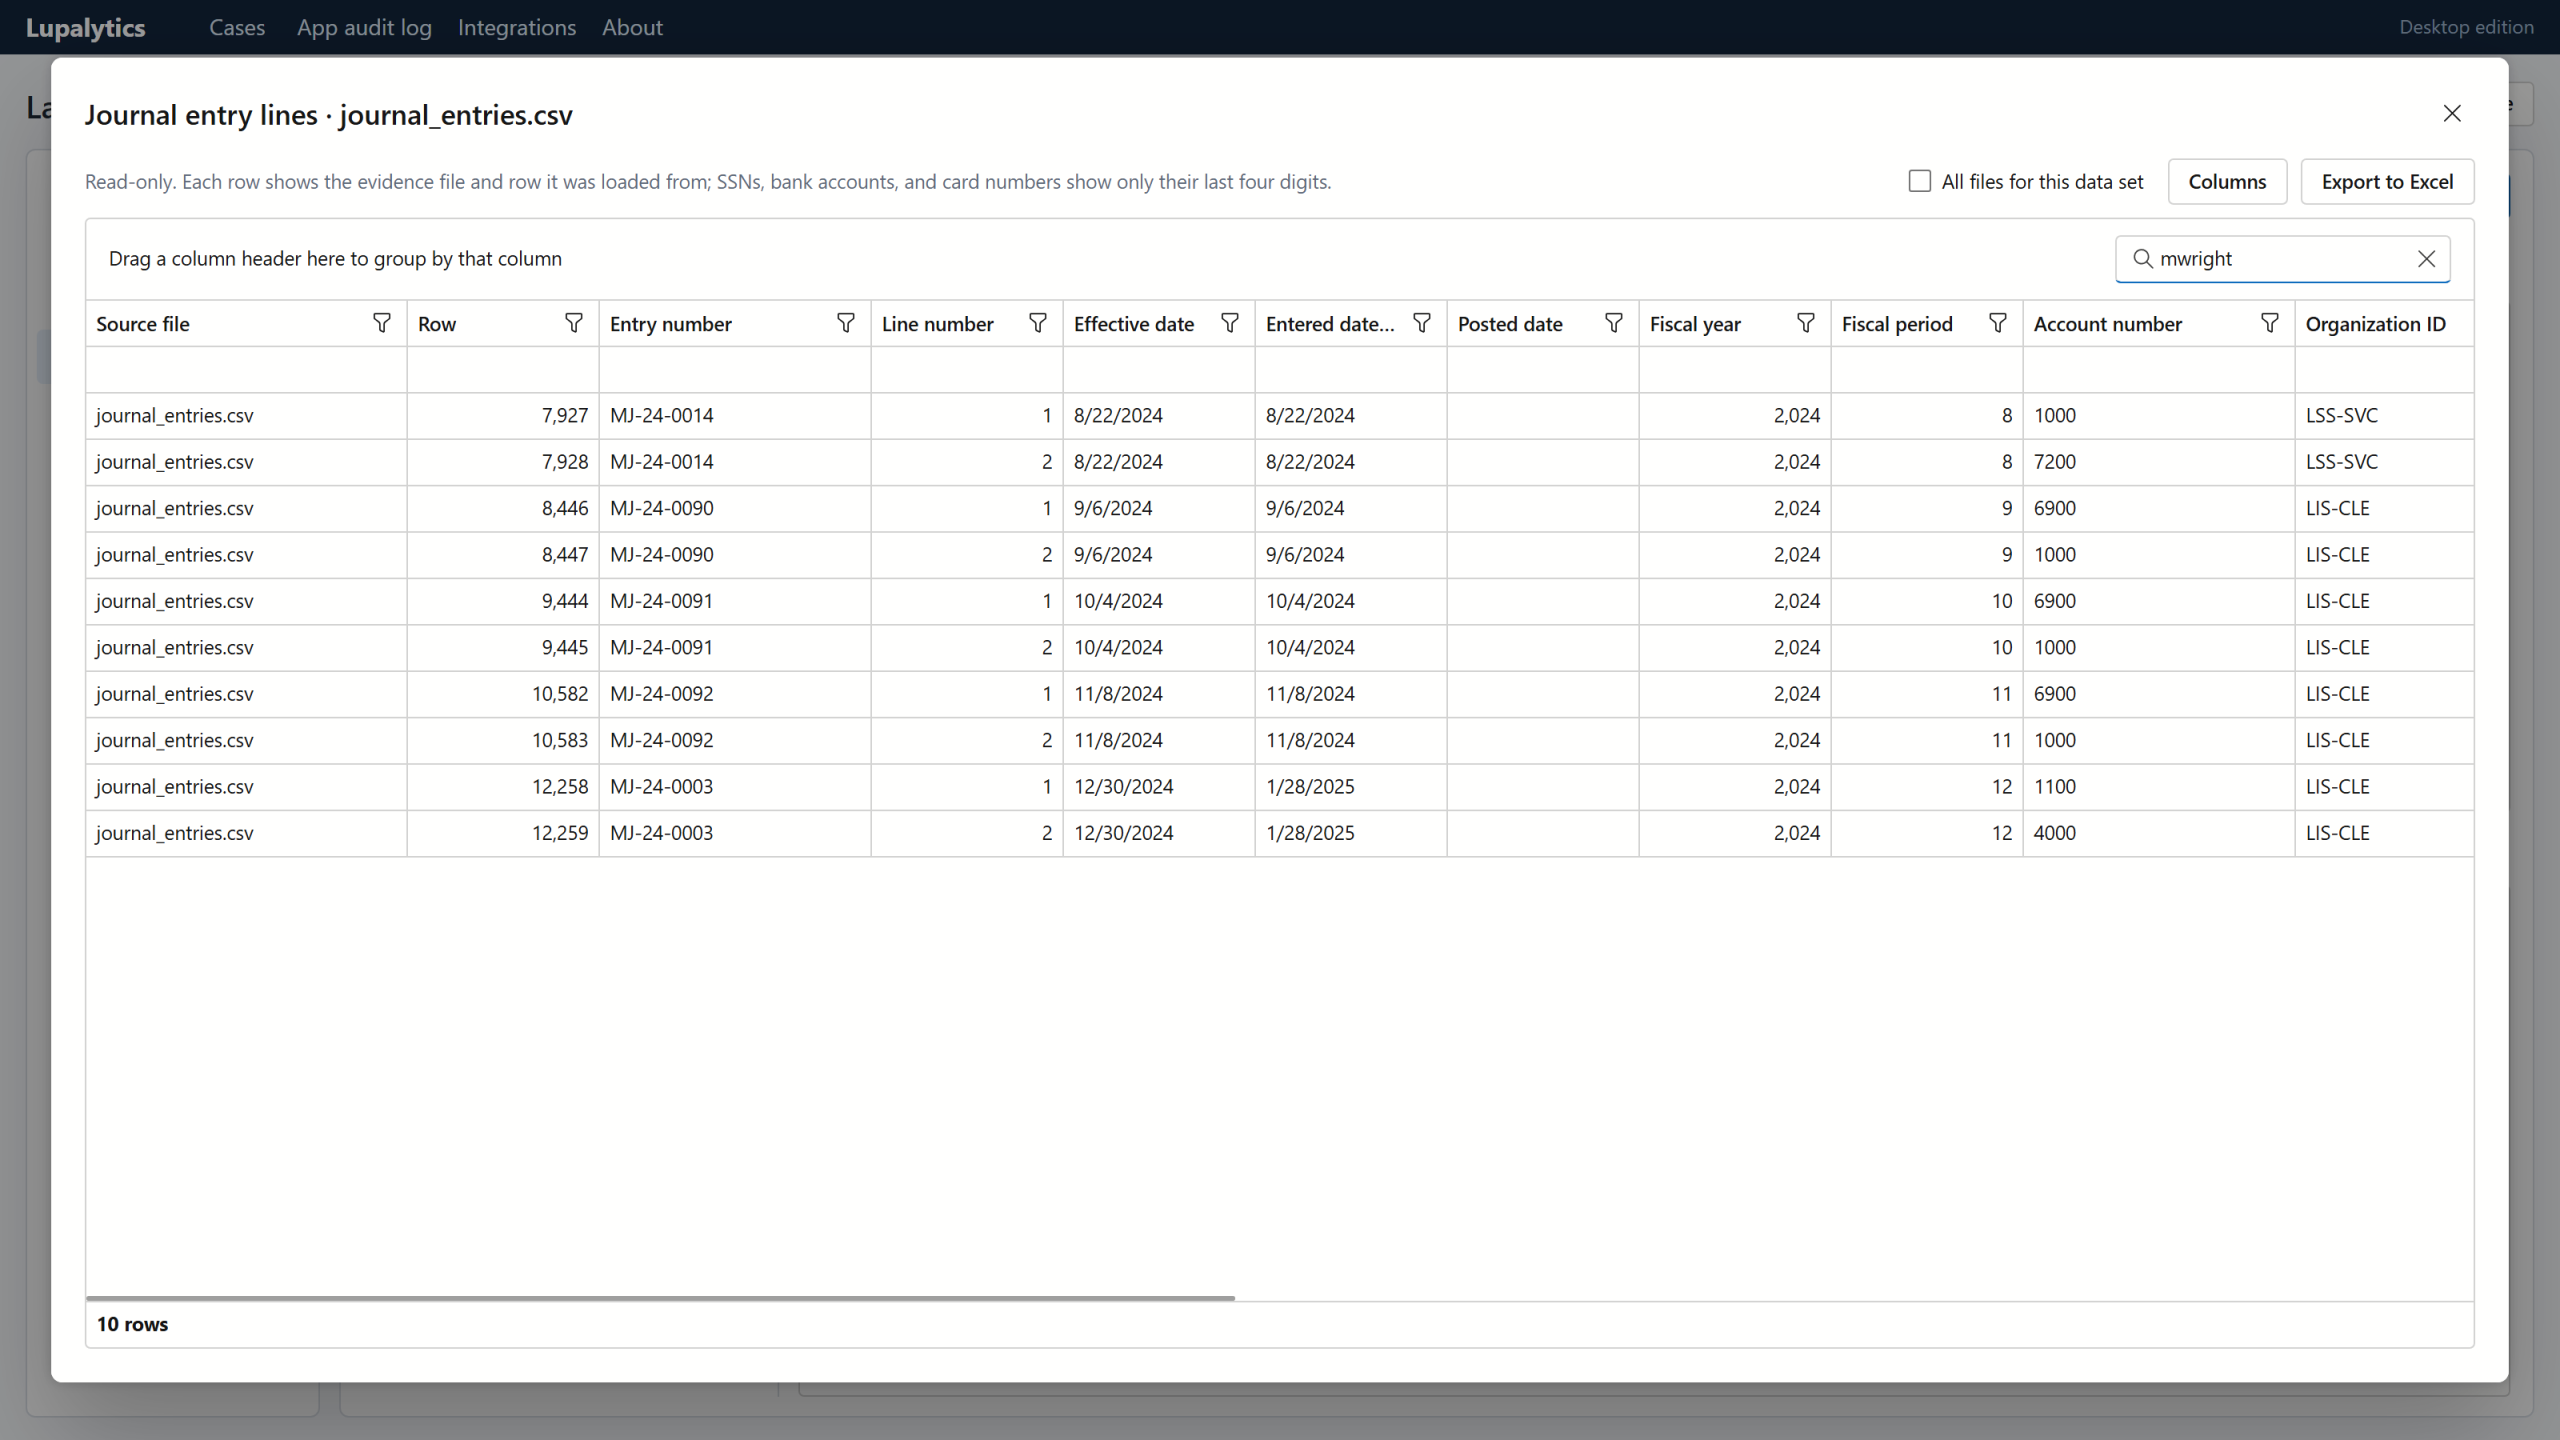Open filter for Fiscal year column

[x=1805, y=323]
